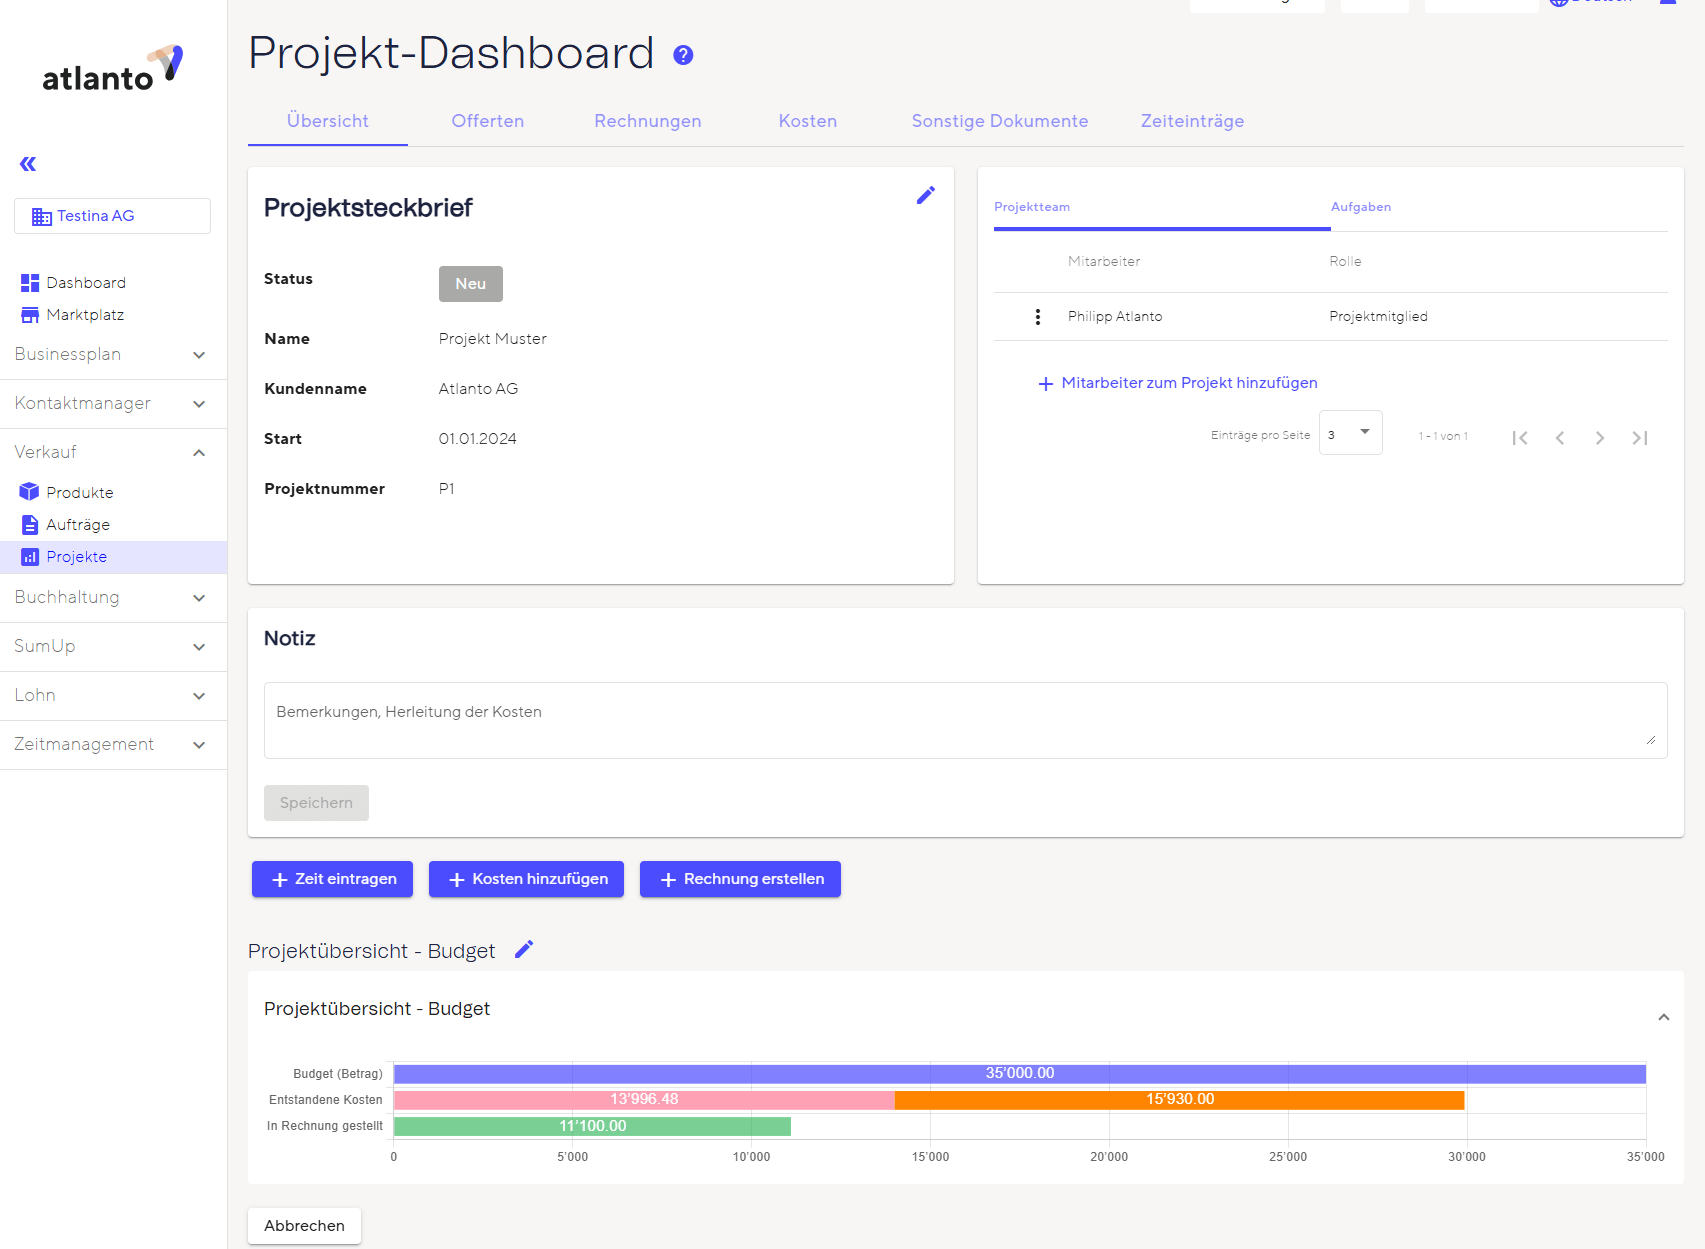Switch to Zeiteinträge tab
The height and width of the screenshot is (1249, 1705).
coord(1192,121)
